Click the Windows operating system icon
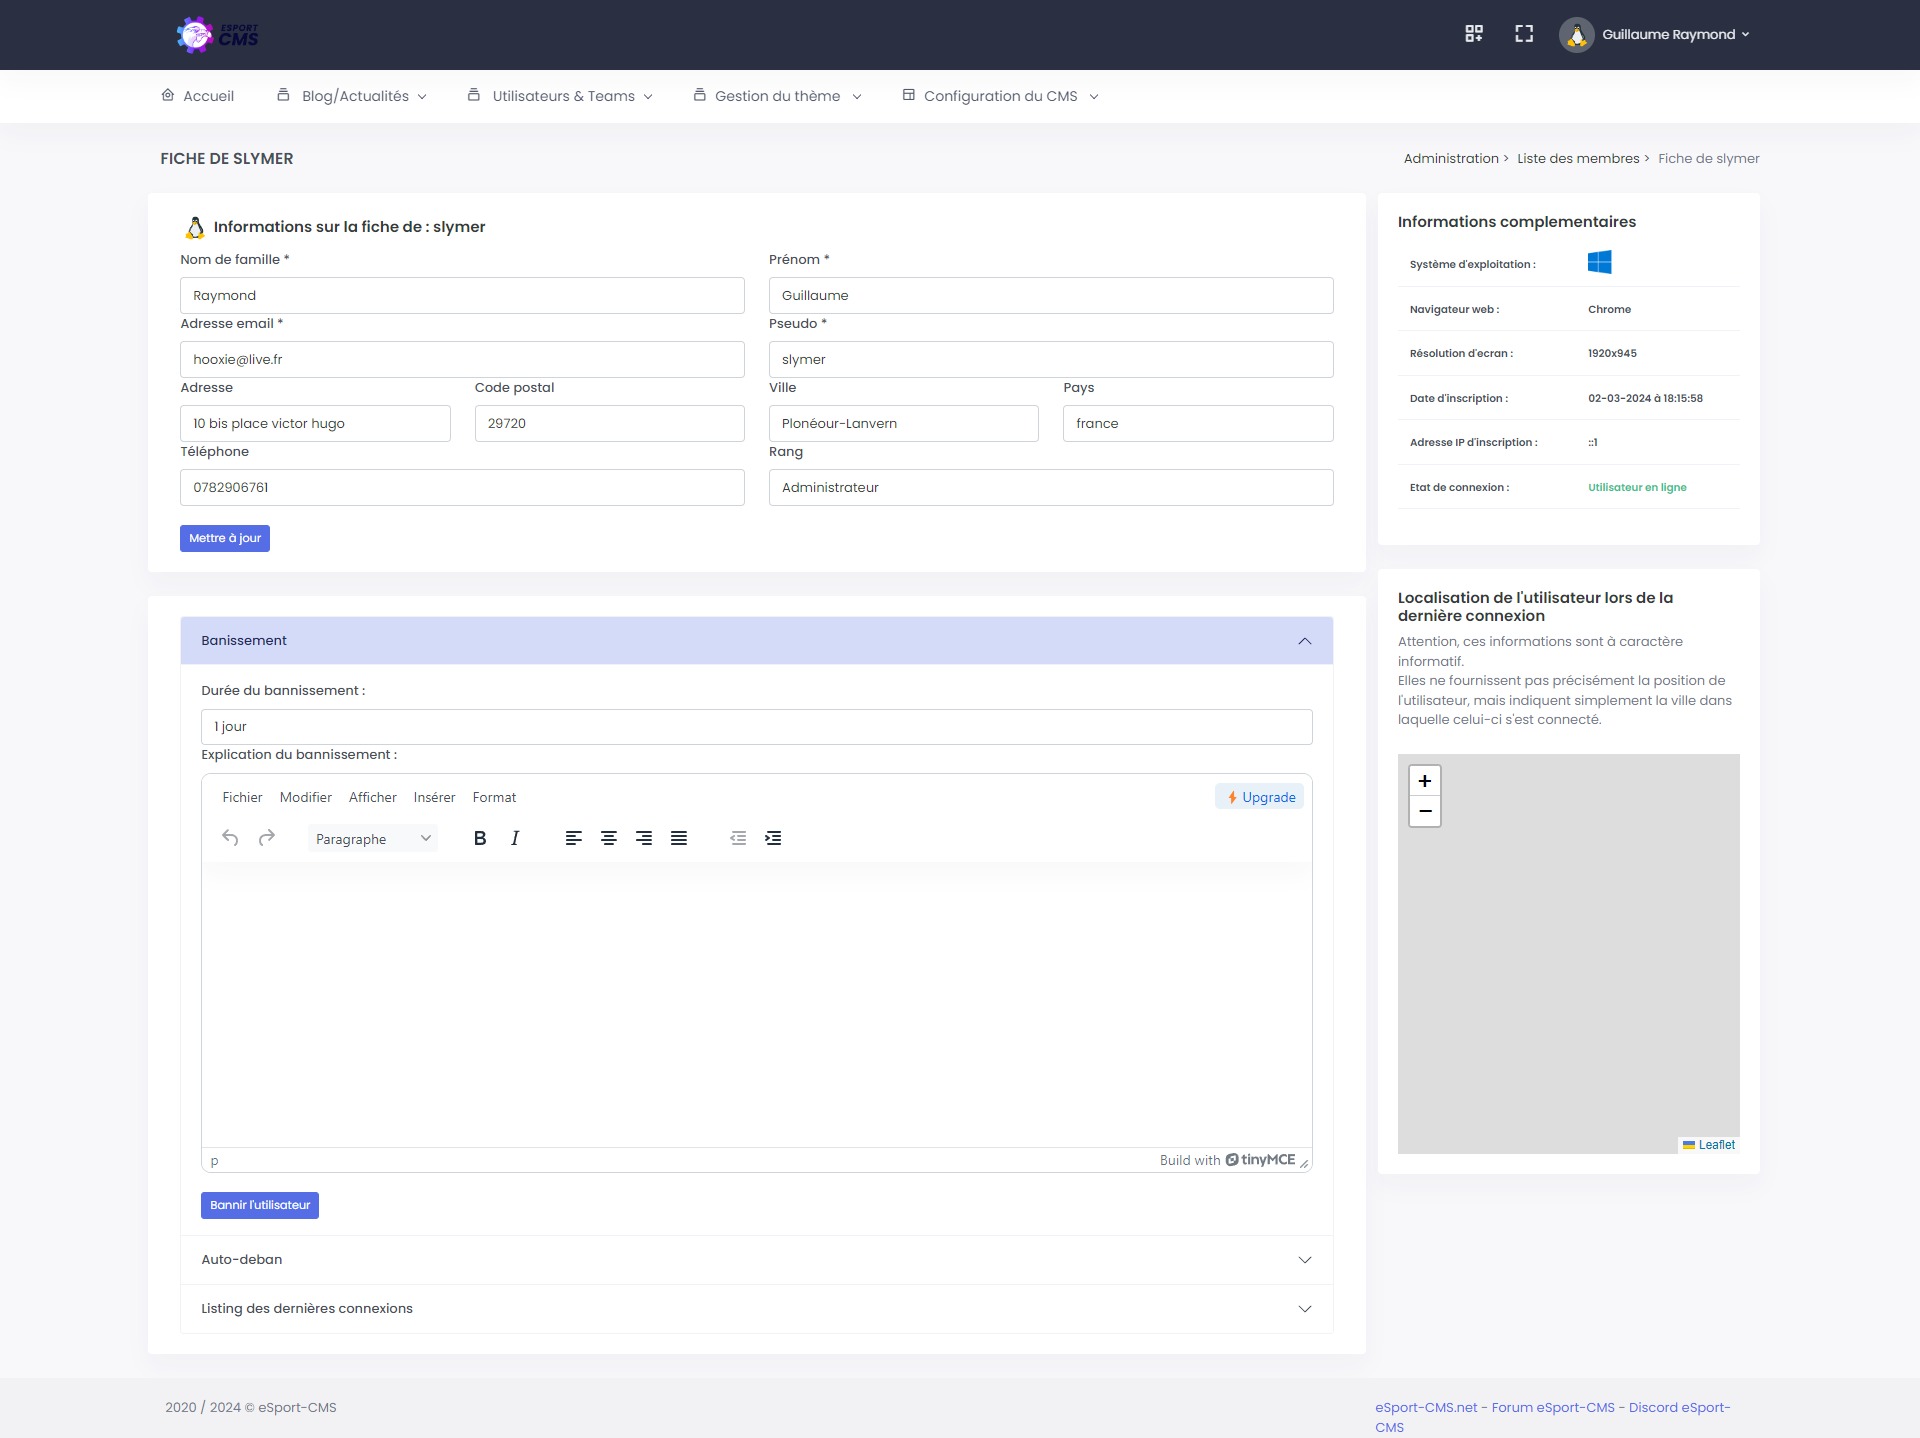The image size is (1920, 1438). [x=1600, y=262]
